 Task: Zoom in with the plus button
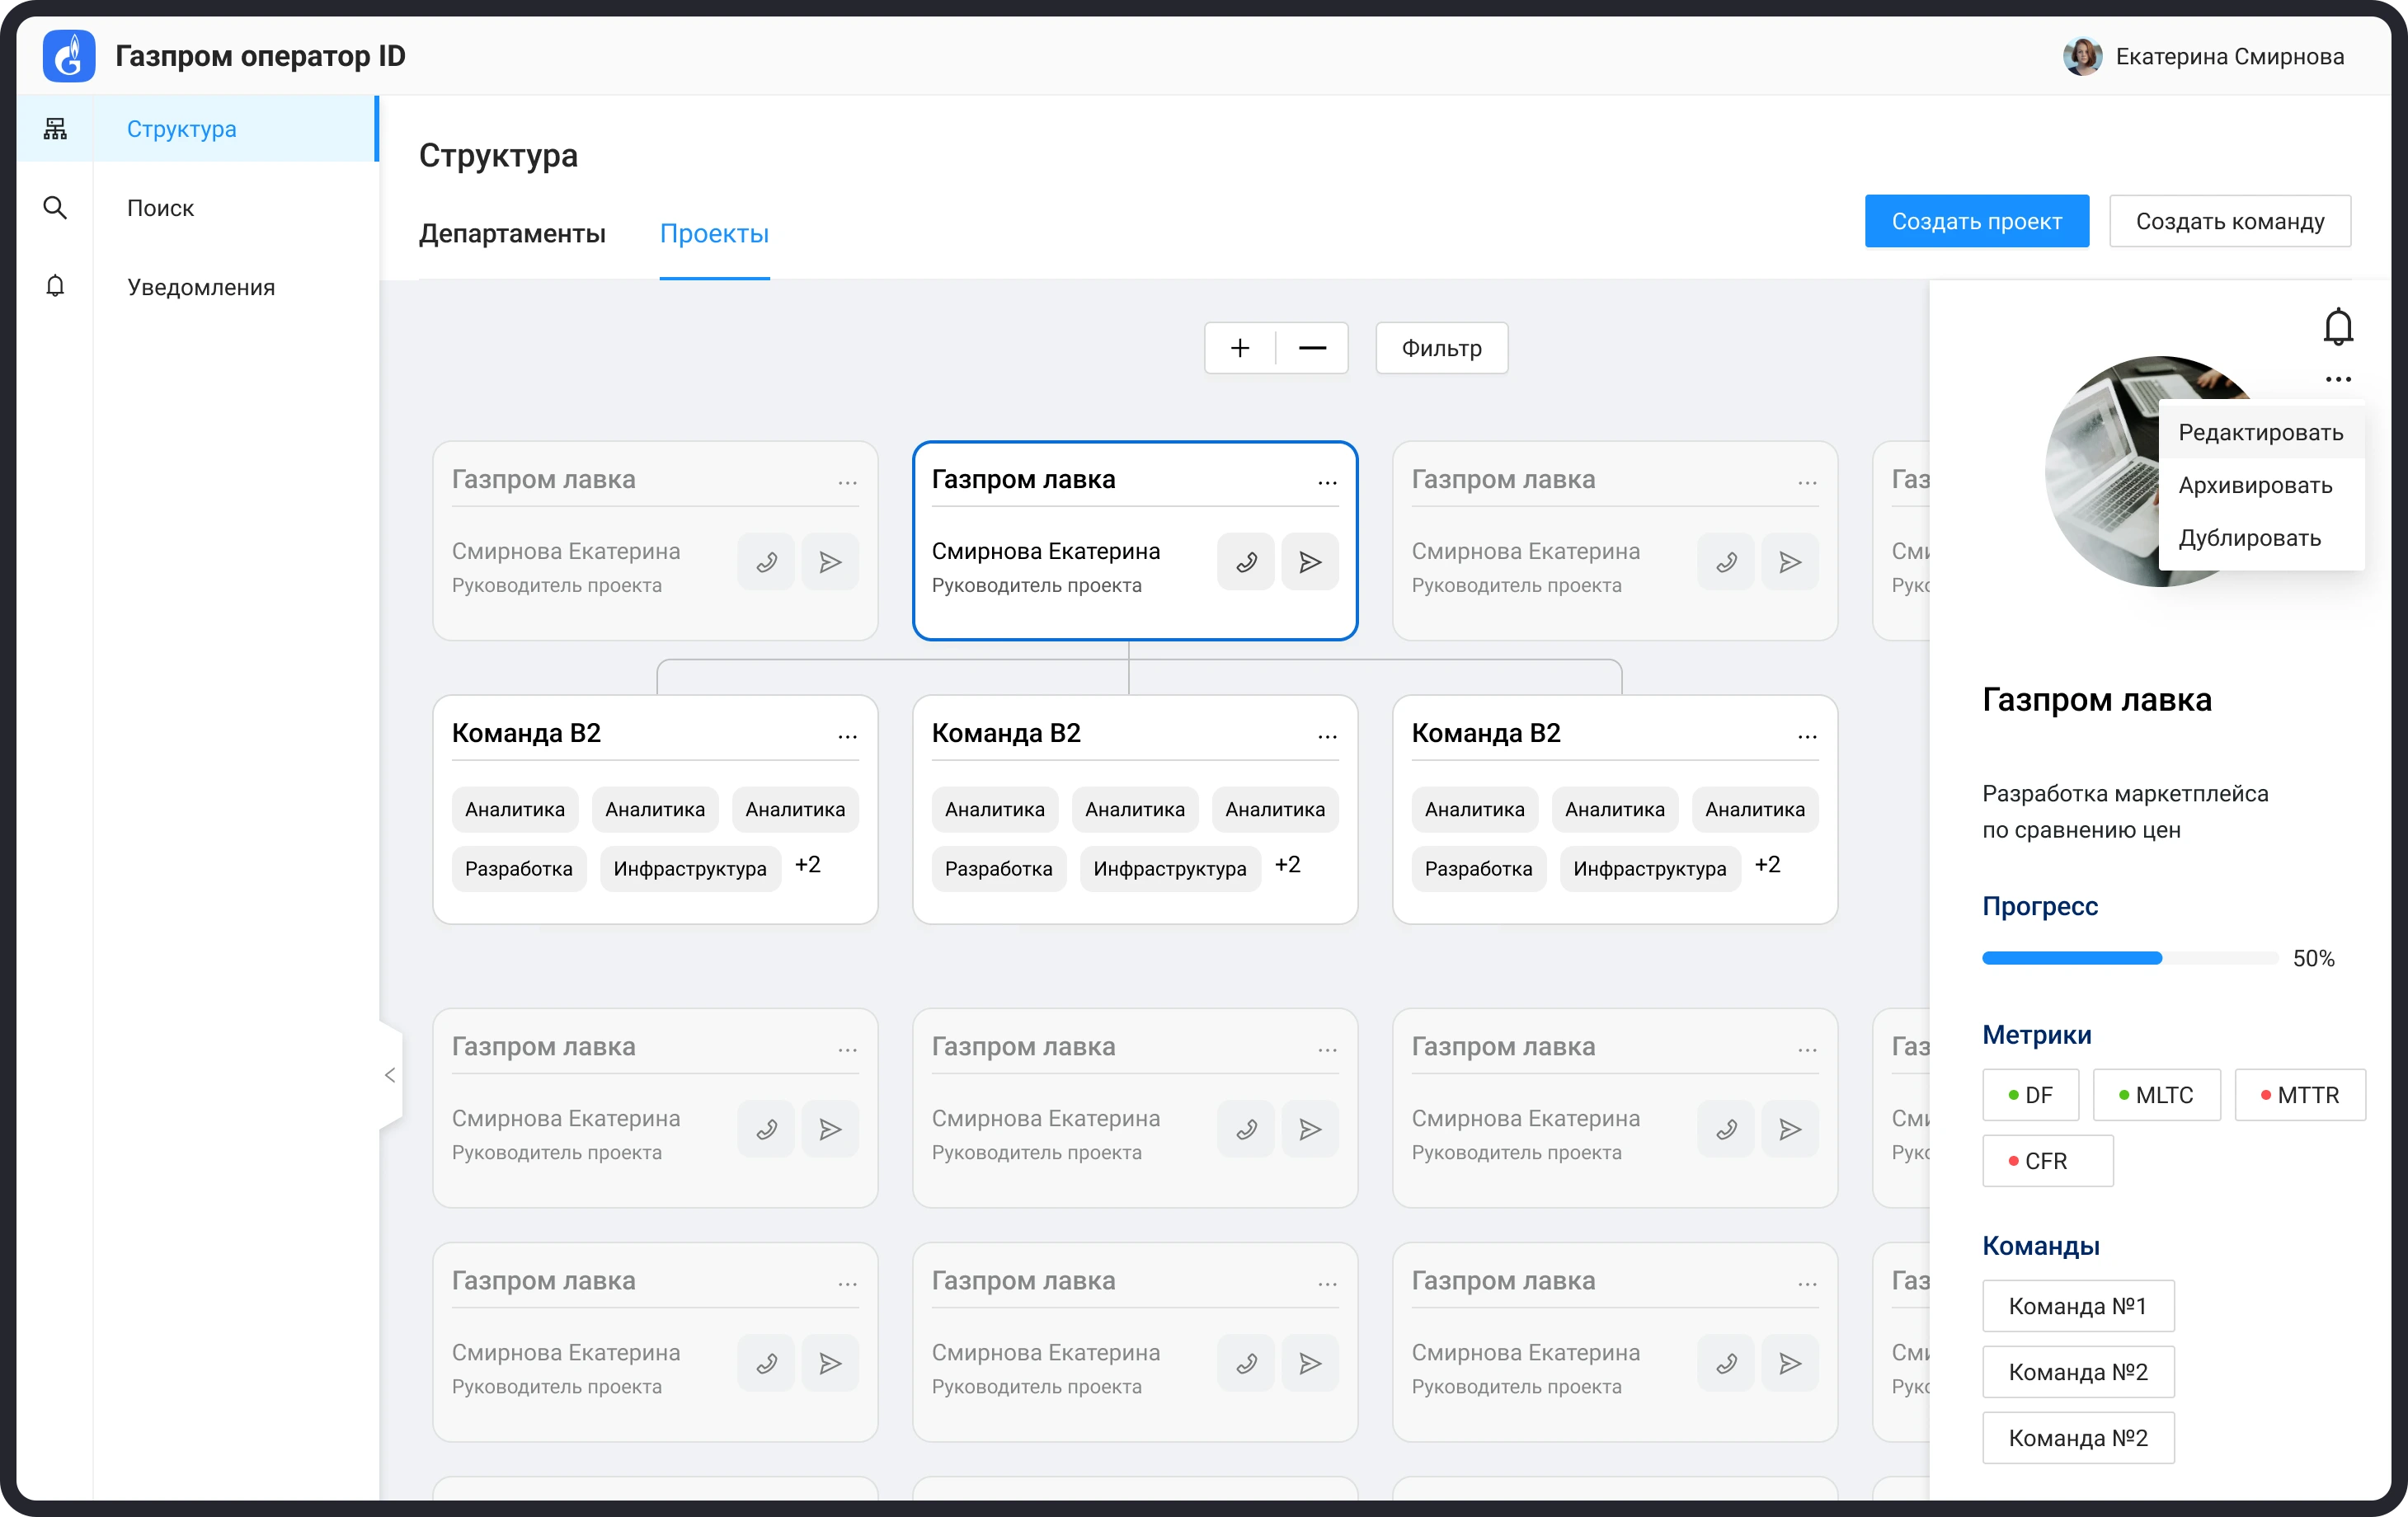tap(1240, 348)
